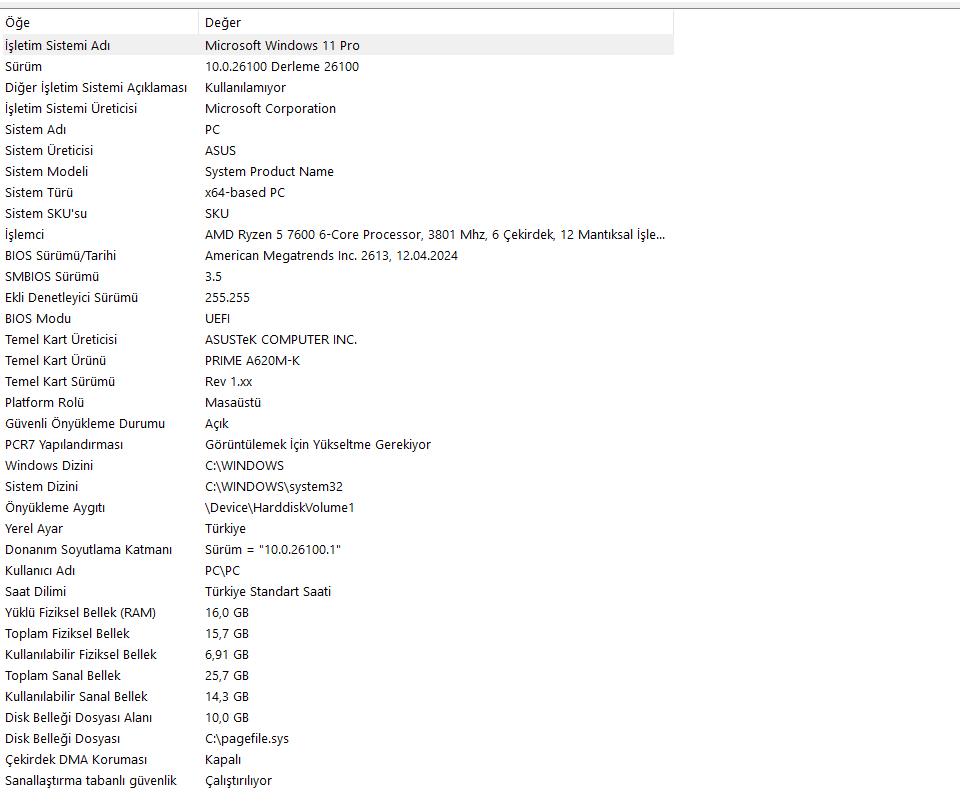Select the 'SMBIOS Sürümü' row label
The width and height of the screenshot is (960, 794).
(52, 277)
